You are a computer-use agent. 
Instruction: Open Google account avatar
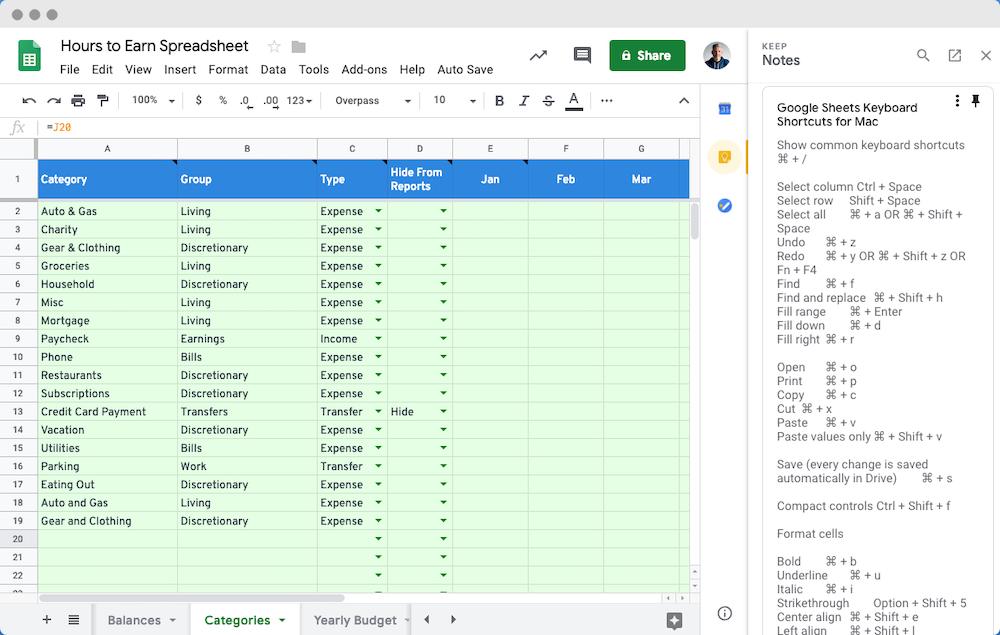pyautogui.click(x=717, y=55)
